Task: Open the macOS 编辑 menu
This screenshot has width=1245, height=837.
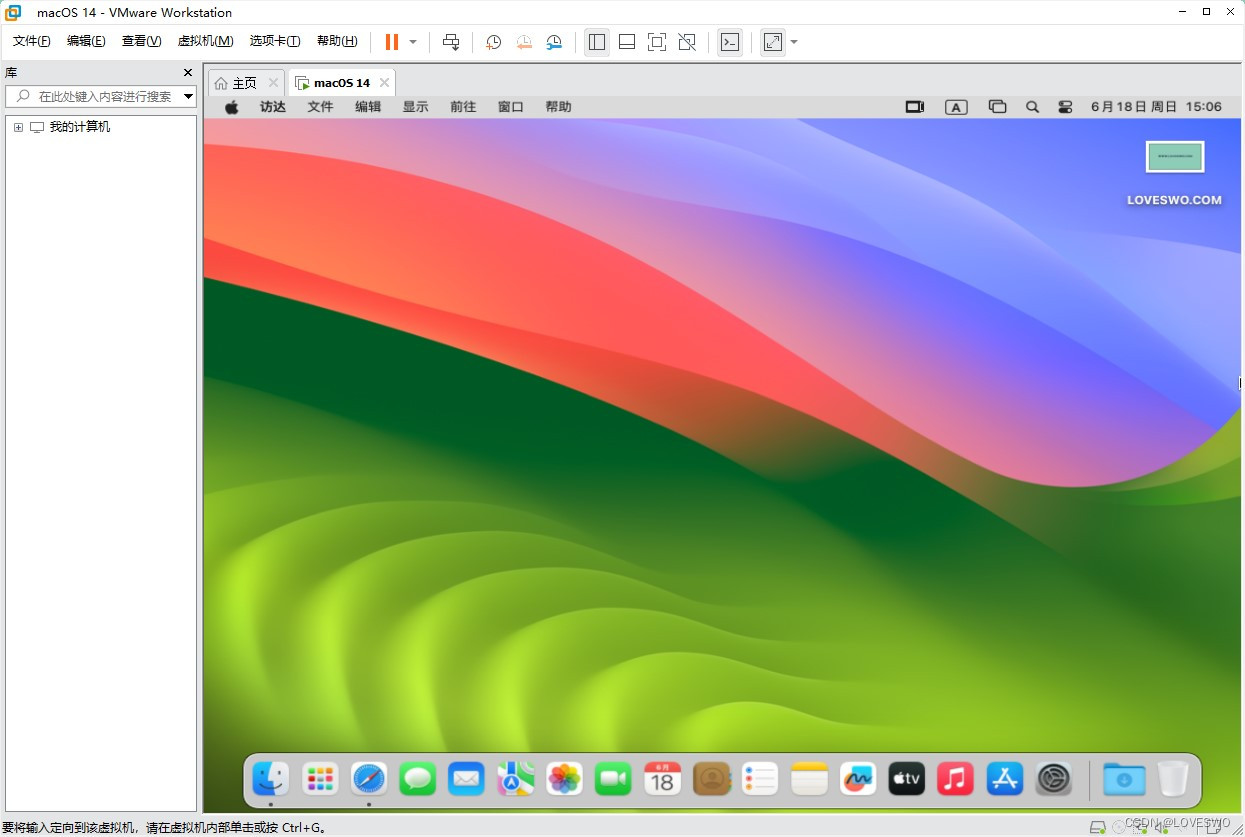Action: (x=368, y=107)
